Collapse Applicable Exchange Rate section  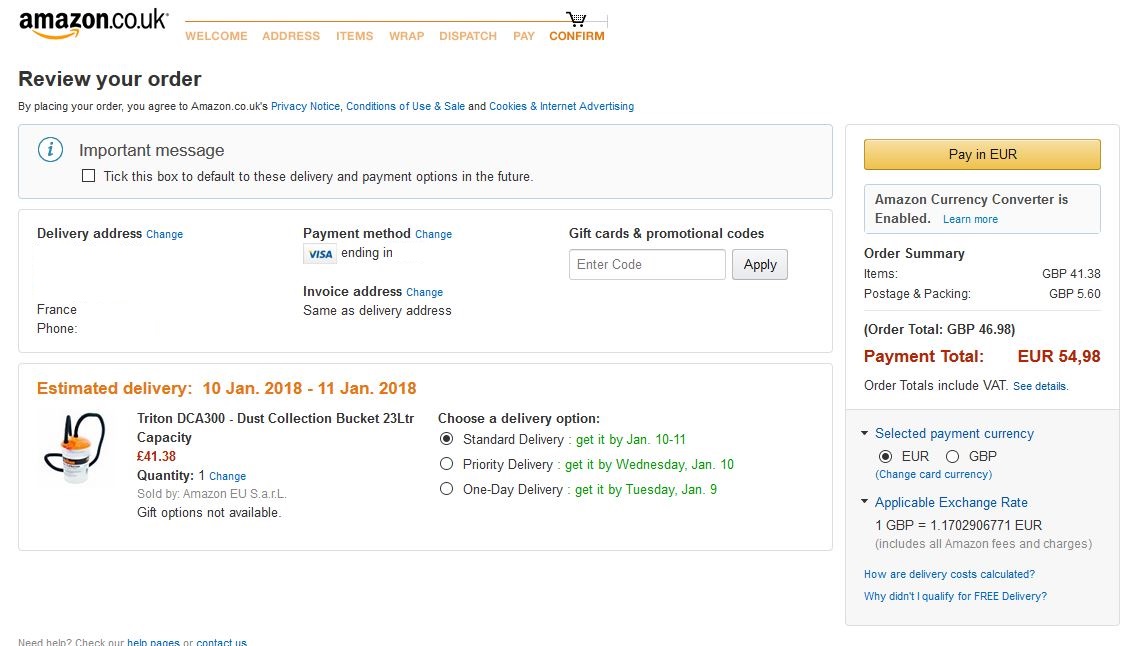tap(865, 502)
